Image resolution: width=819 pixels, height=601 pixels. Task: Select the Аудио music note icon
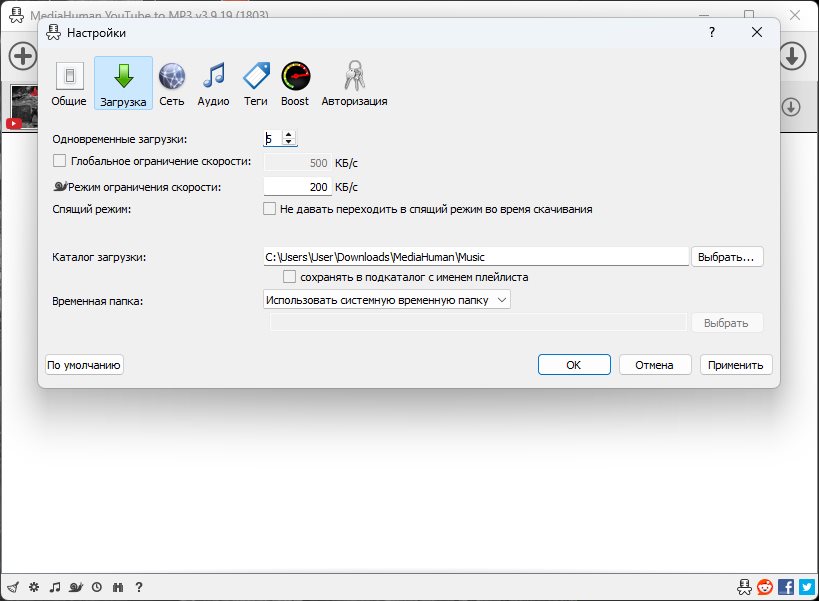(213, 83)
